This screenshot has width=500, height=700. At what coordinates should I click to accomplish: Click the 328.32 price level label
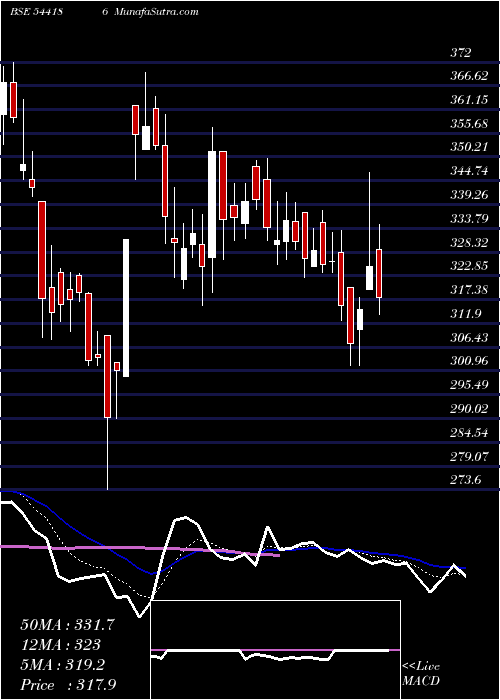(469, 242)
